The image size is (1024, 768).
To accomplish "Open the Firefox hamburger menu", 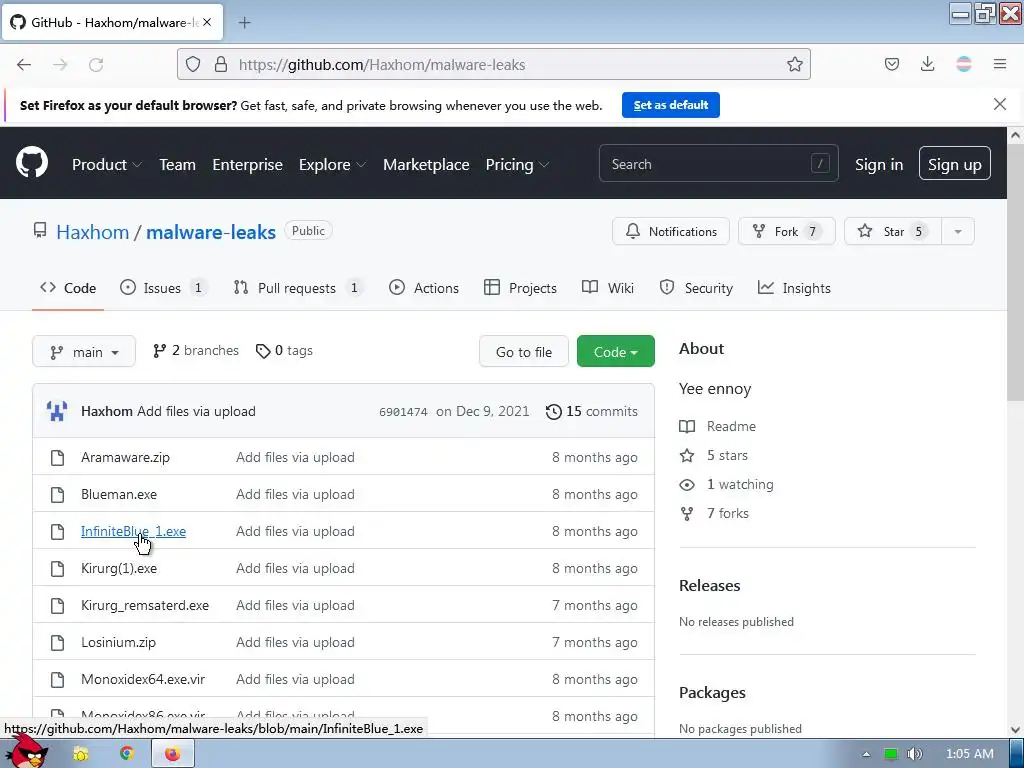I will coord(1000,64).
